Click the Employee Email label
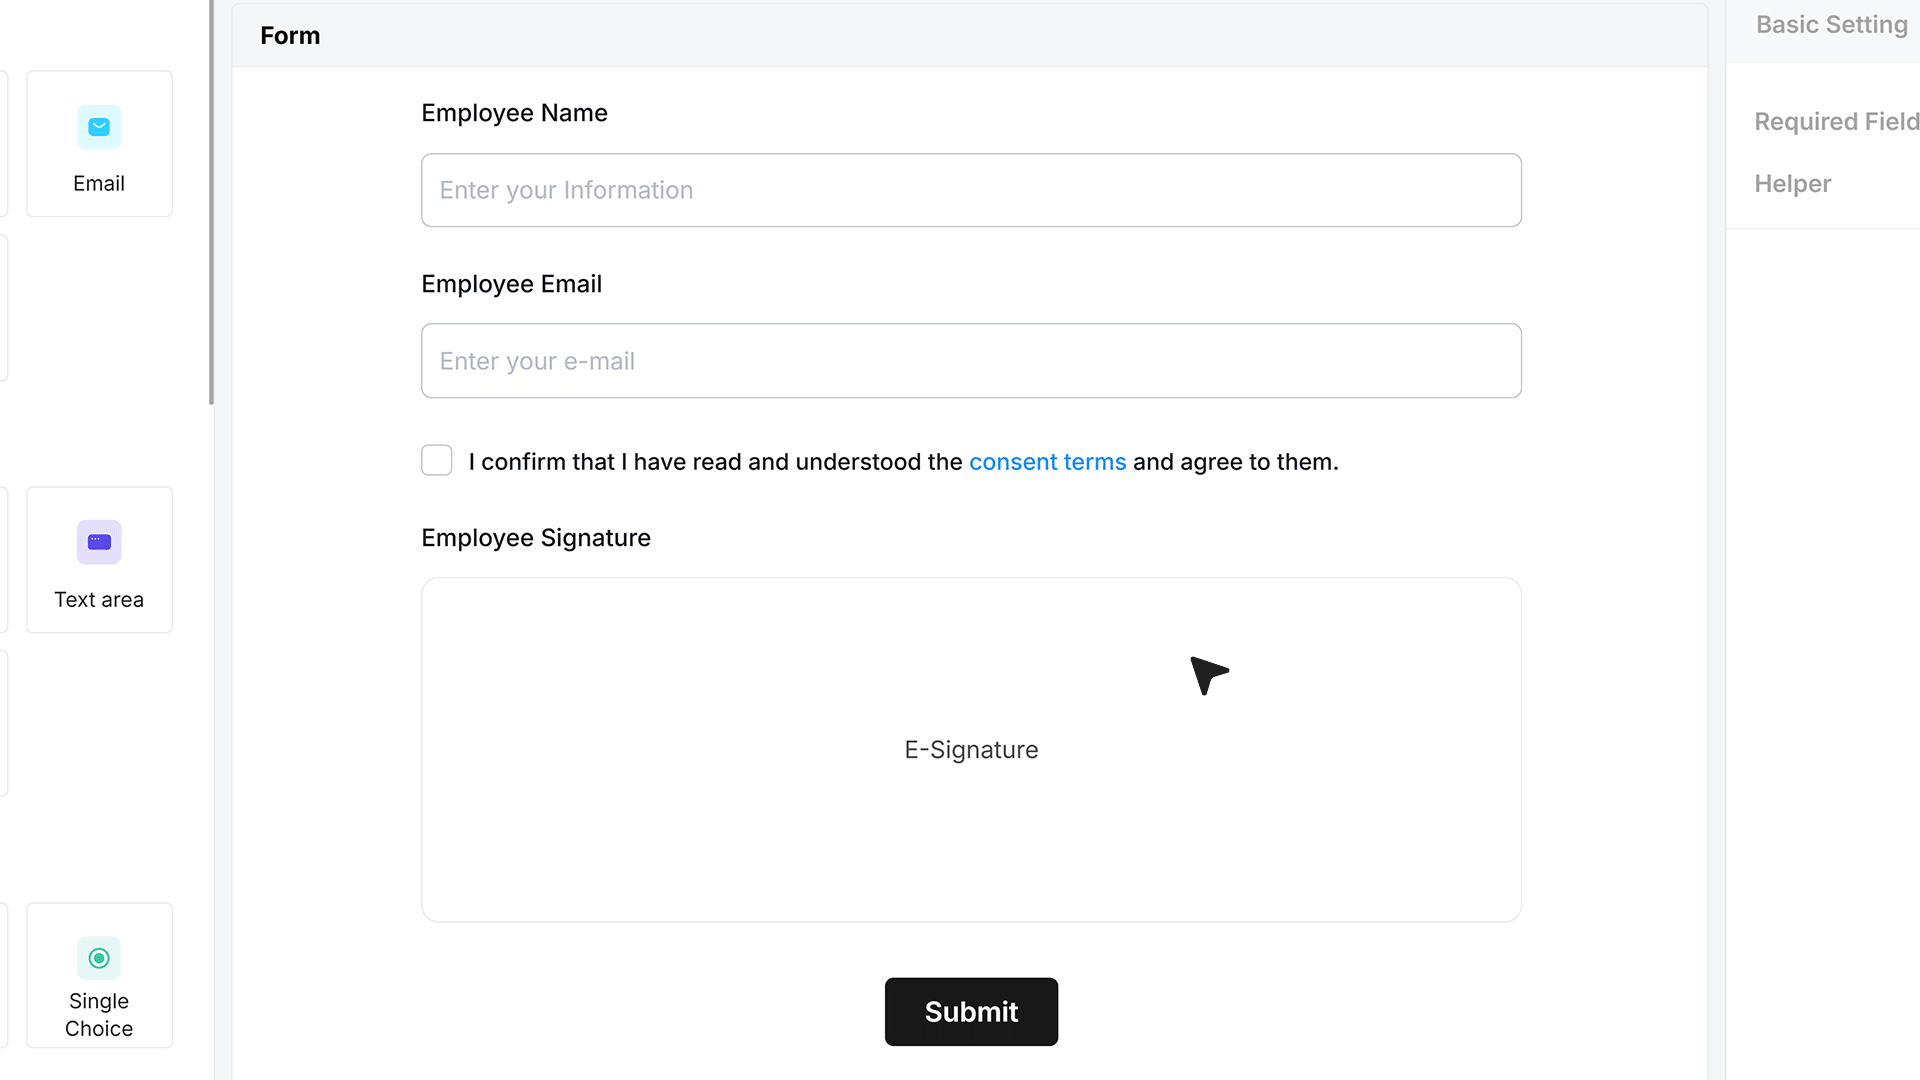 coord(511,284)
